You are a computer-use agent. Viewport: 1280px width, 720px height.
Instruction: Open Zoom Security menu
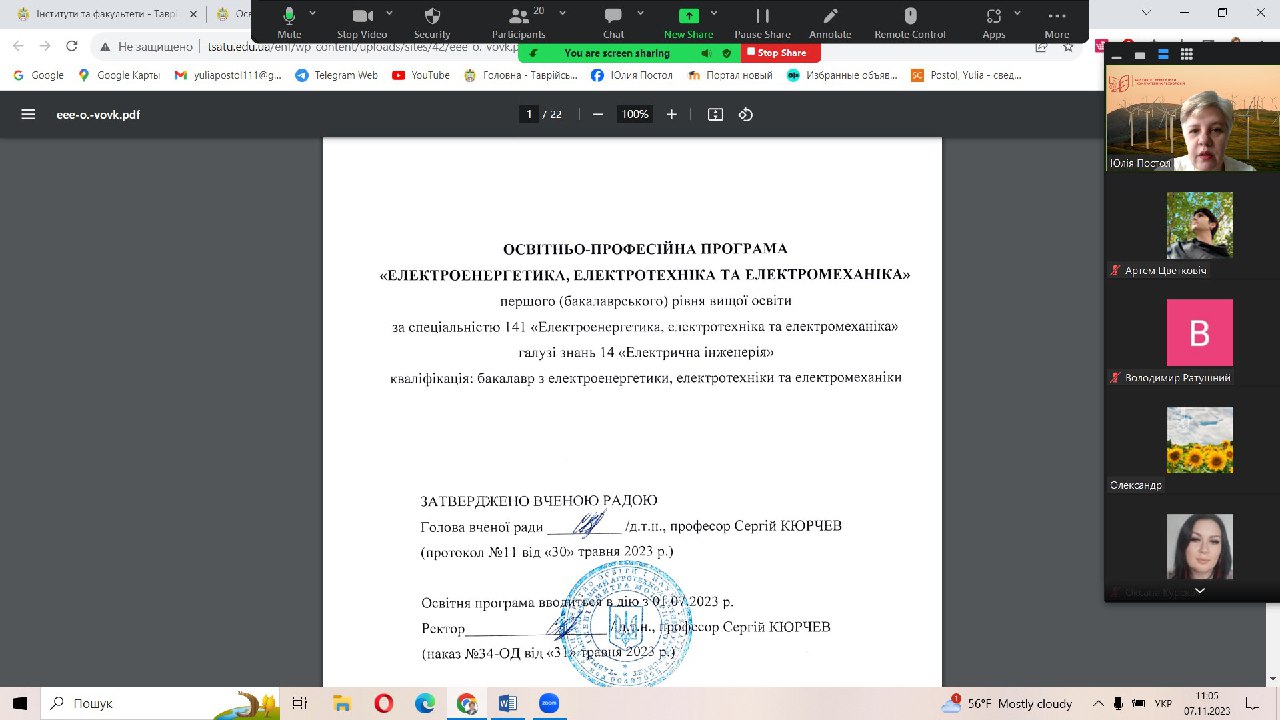tap(432, 21)
